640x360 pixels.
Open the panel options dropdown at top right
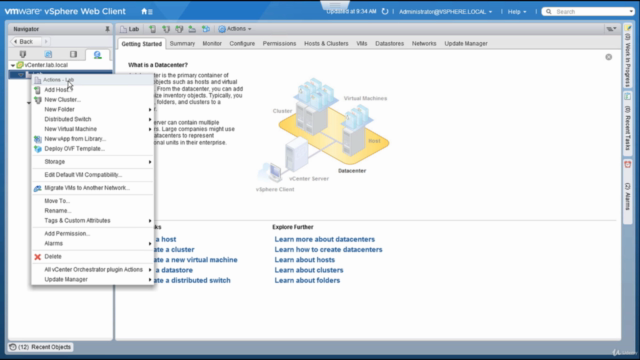point(611,29)
